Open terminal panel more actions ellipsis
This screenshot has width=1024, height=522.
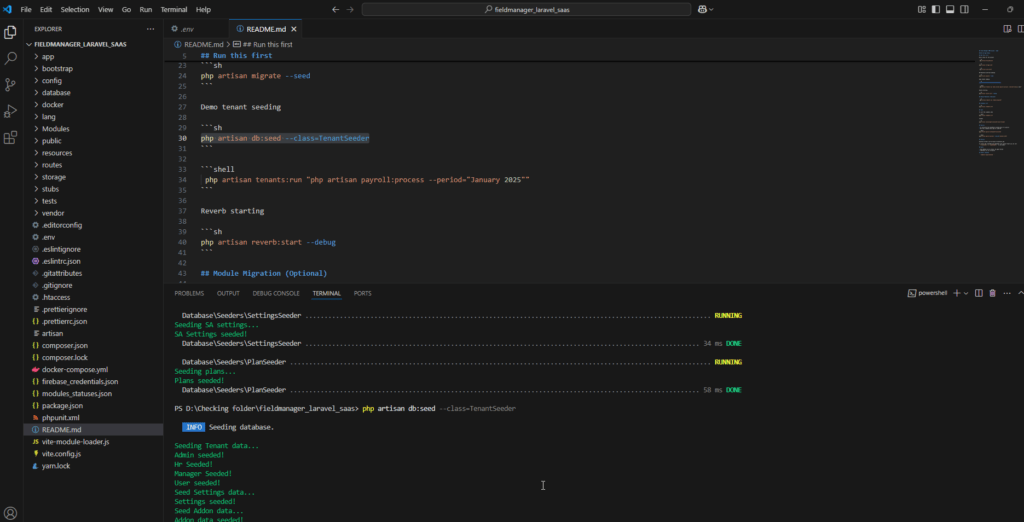(x=1007, y=293)
